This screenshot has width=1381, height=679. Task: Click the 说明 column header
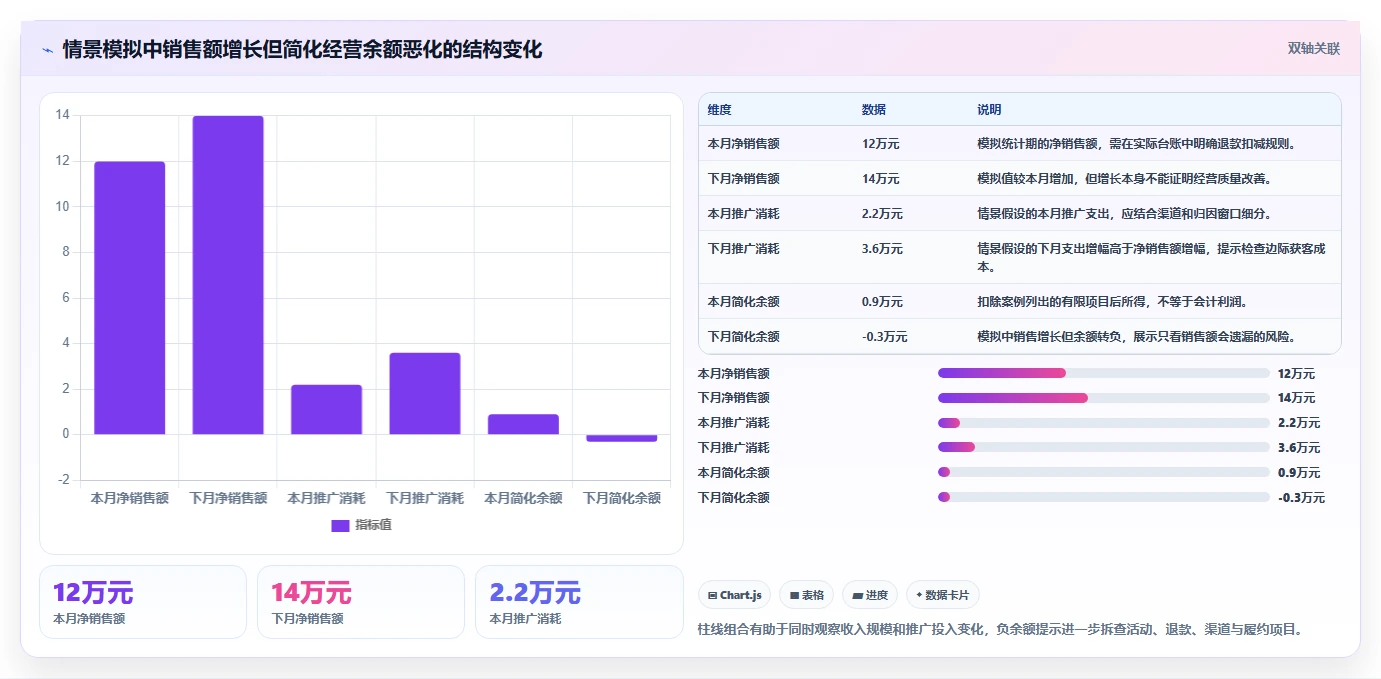[989, 110]
